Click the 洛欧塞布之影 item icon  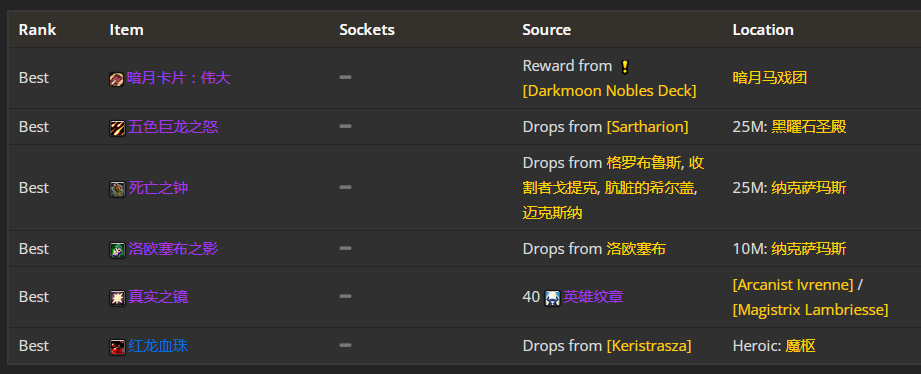pos(117,250)
